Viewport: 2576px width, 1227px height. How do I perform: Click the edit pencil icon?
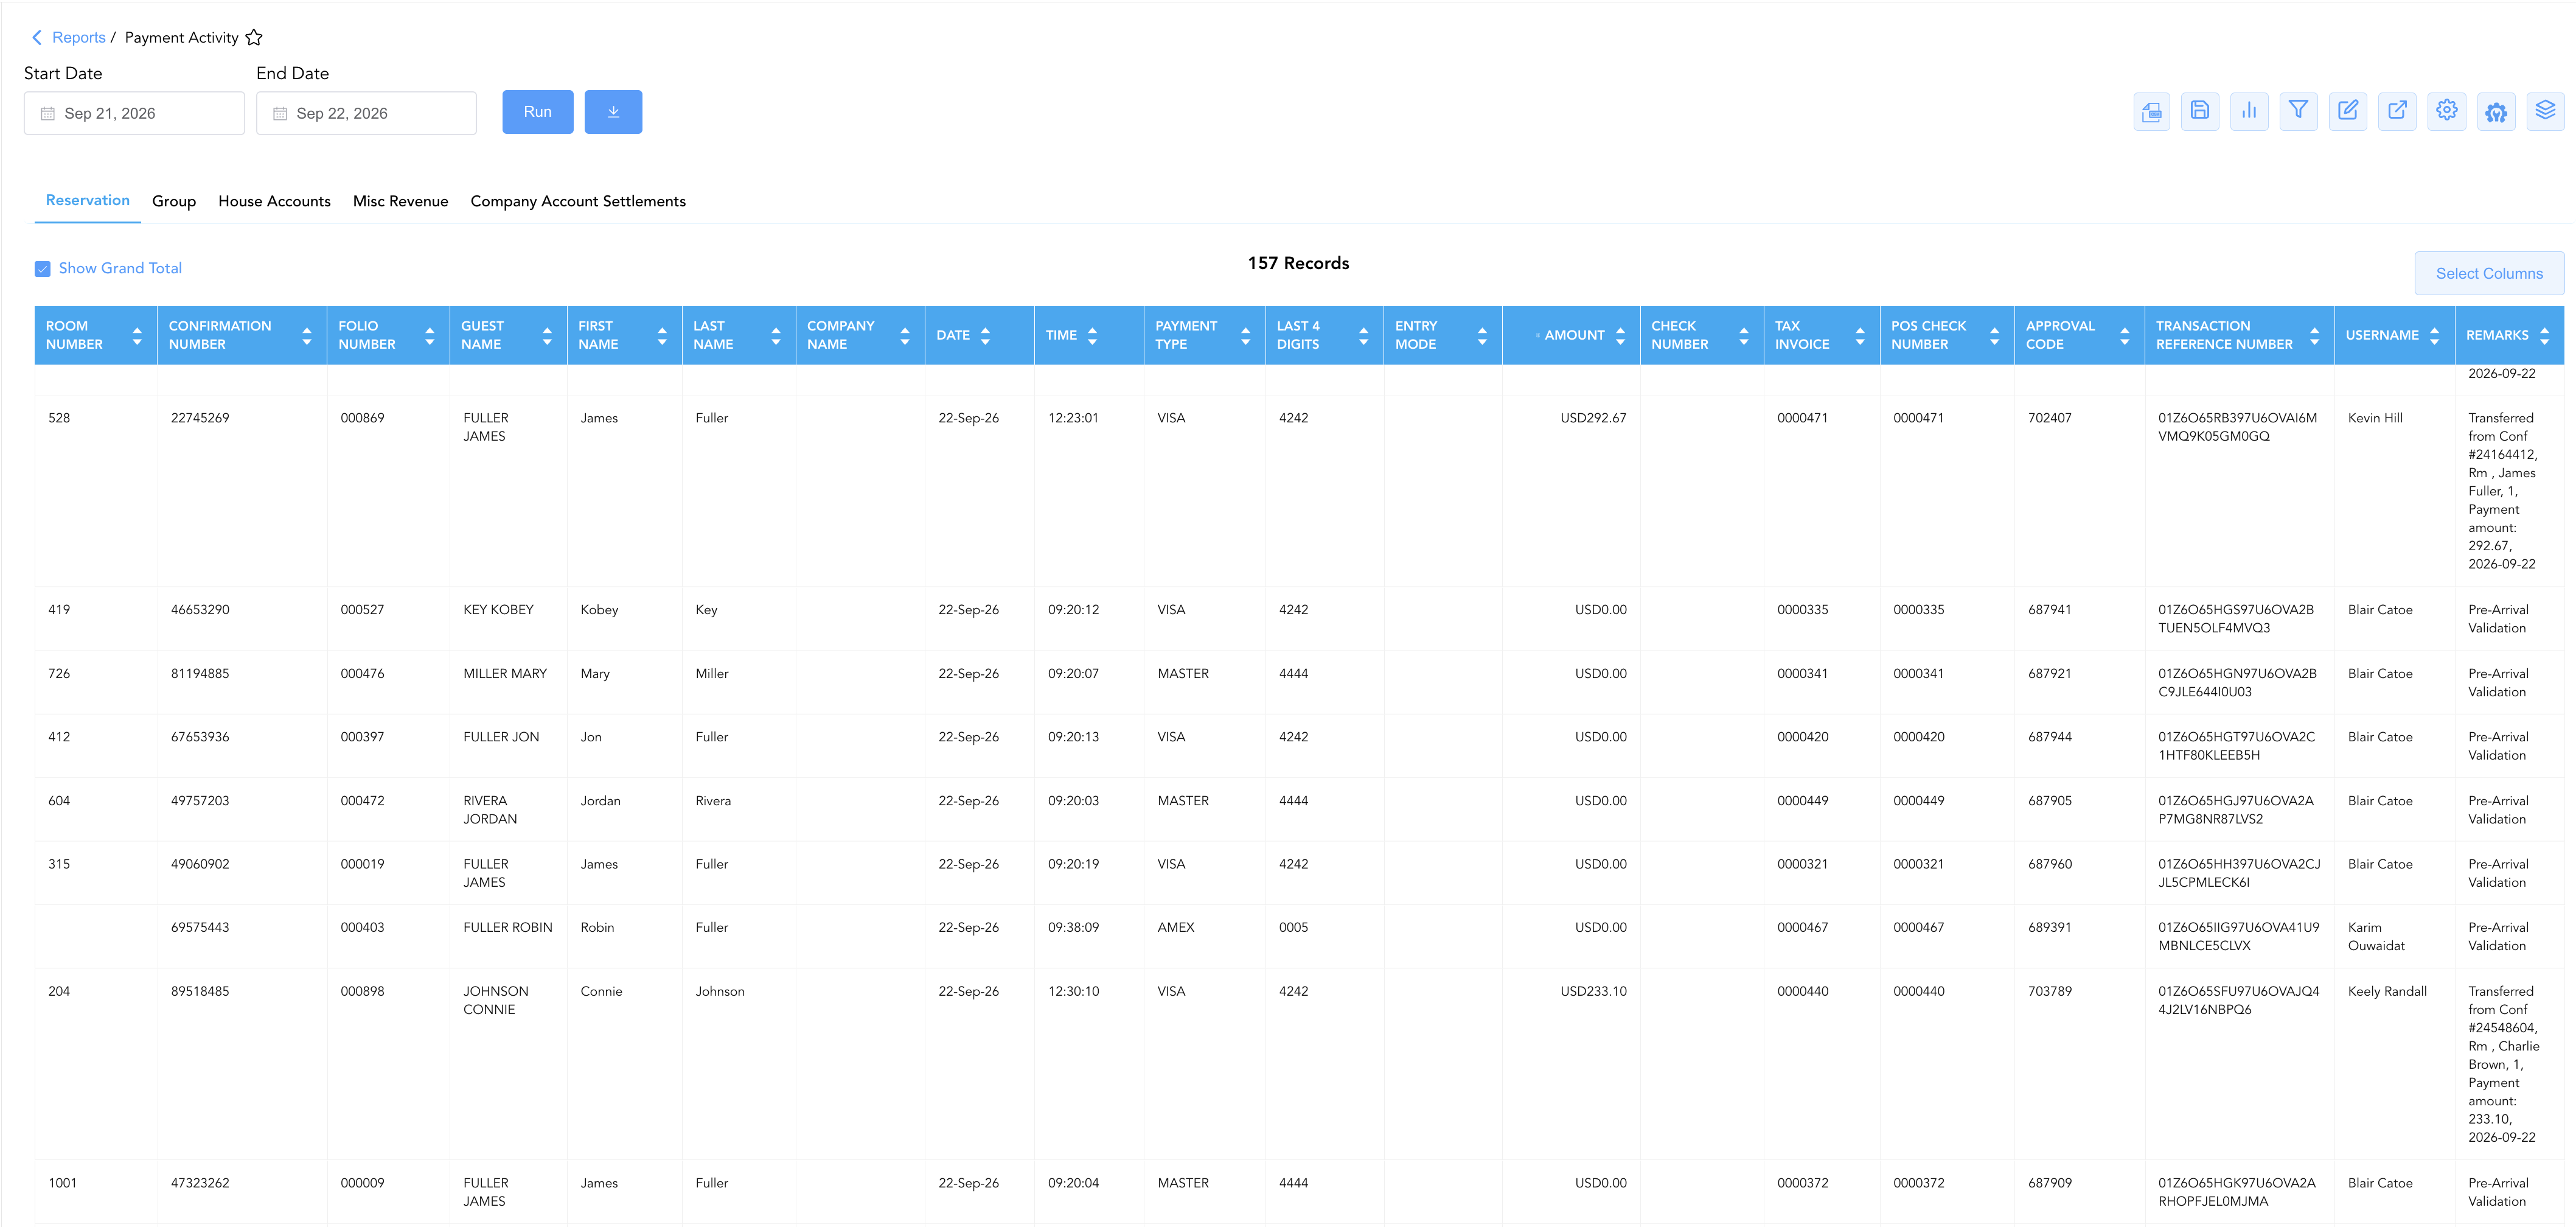[2348, 112]
